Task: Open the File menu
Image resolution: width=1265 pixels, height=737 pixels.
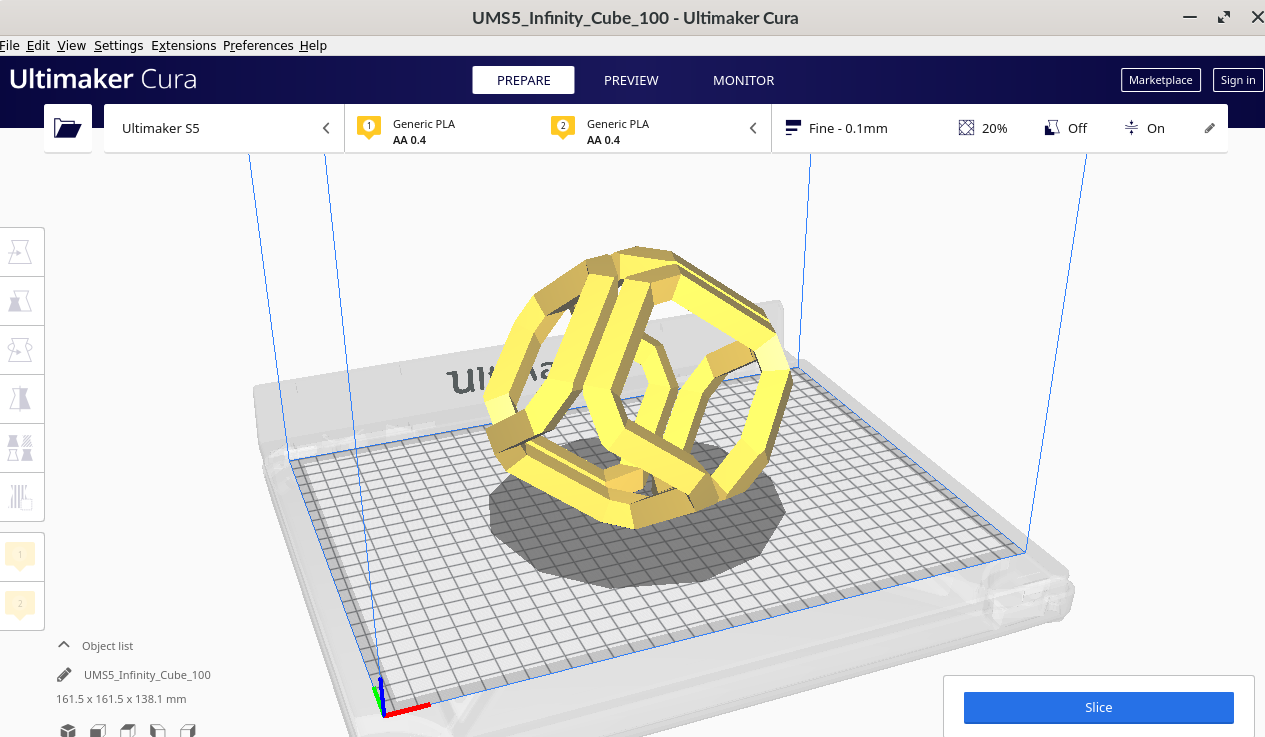Action: [x=10, y=46]
